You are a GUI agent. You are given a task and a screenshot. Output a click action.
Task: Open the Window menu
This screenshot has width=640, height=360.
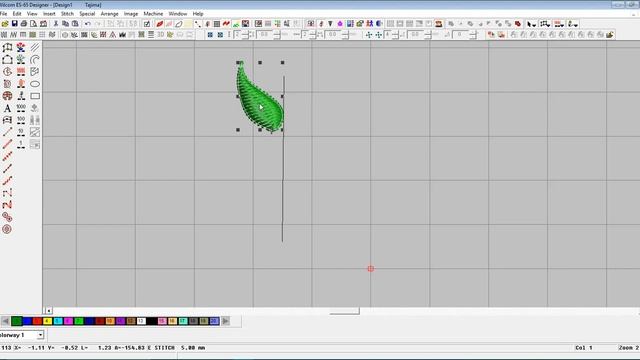[x=178, y=13]
